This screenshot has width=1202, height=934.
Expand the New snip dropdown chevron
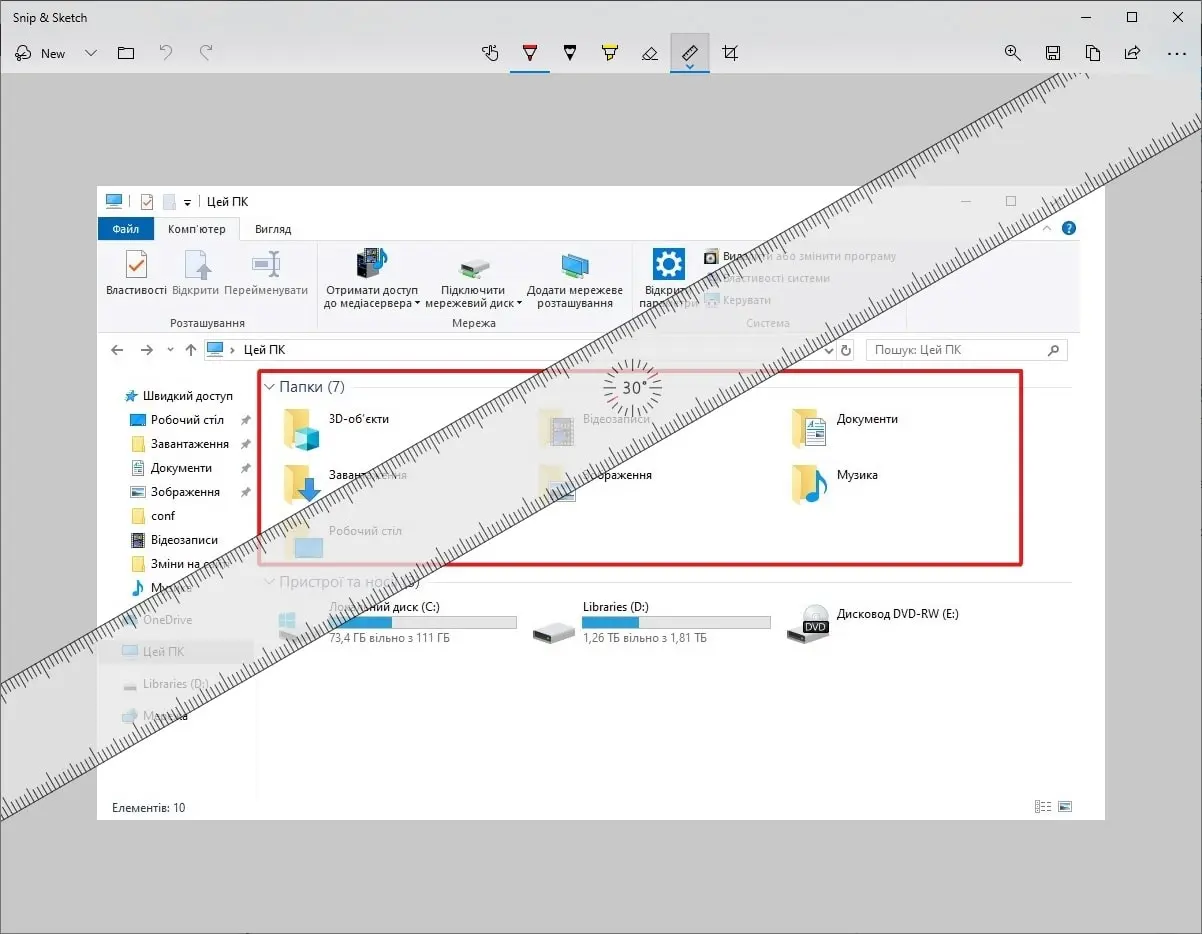tap(91, 53)
